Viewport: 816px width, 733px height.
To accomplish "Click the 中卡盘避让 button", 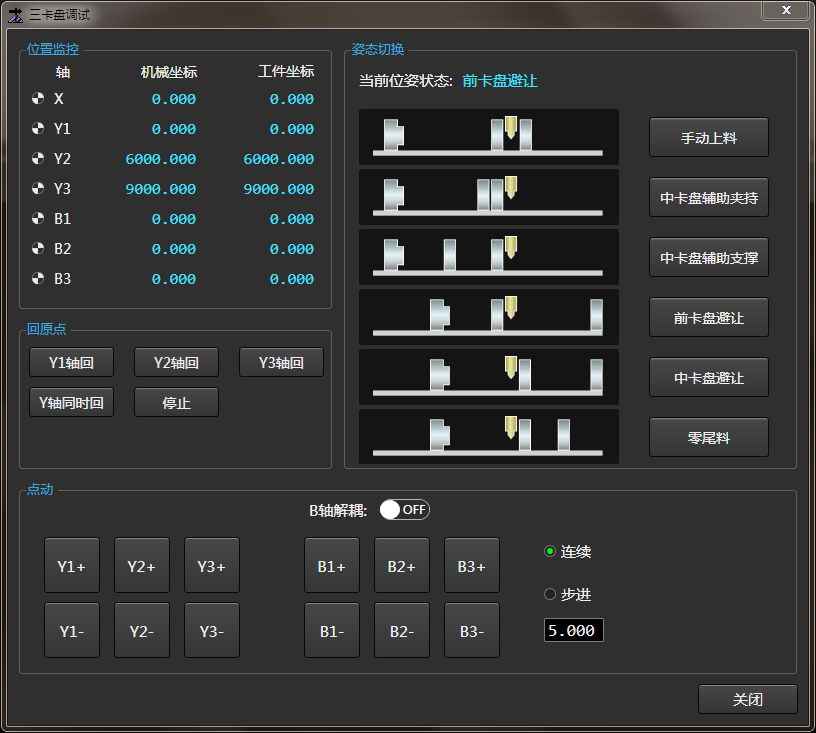I will pyautogui.click(x=708, y=378).
